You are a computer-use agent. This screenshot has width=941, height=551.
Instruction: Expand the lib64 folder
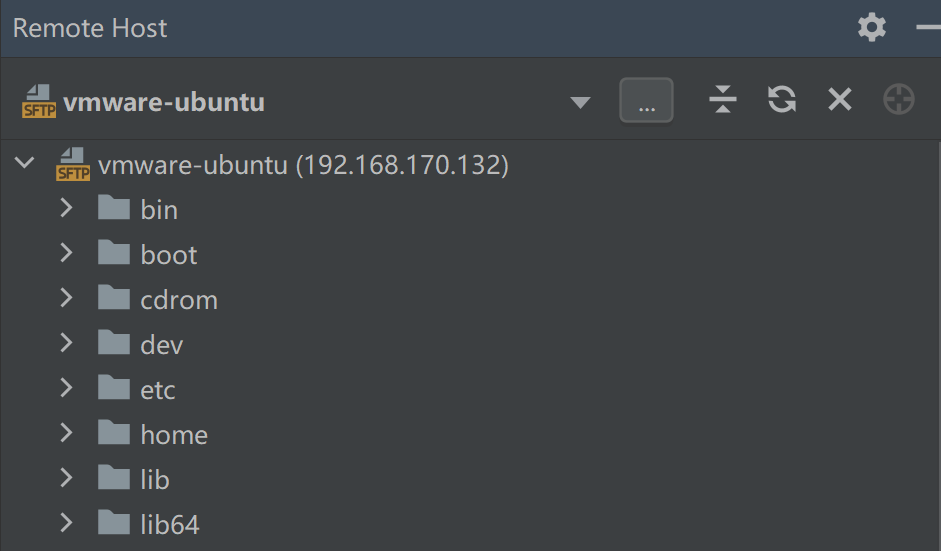[66, 522]
